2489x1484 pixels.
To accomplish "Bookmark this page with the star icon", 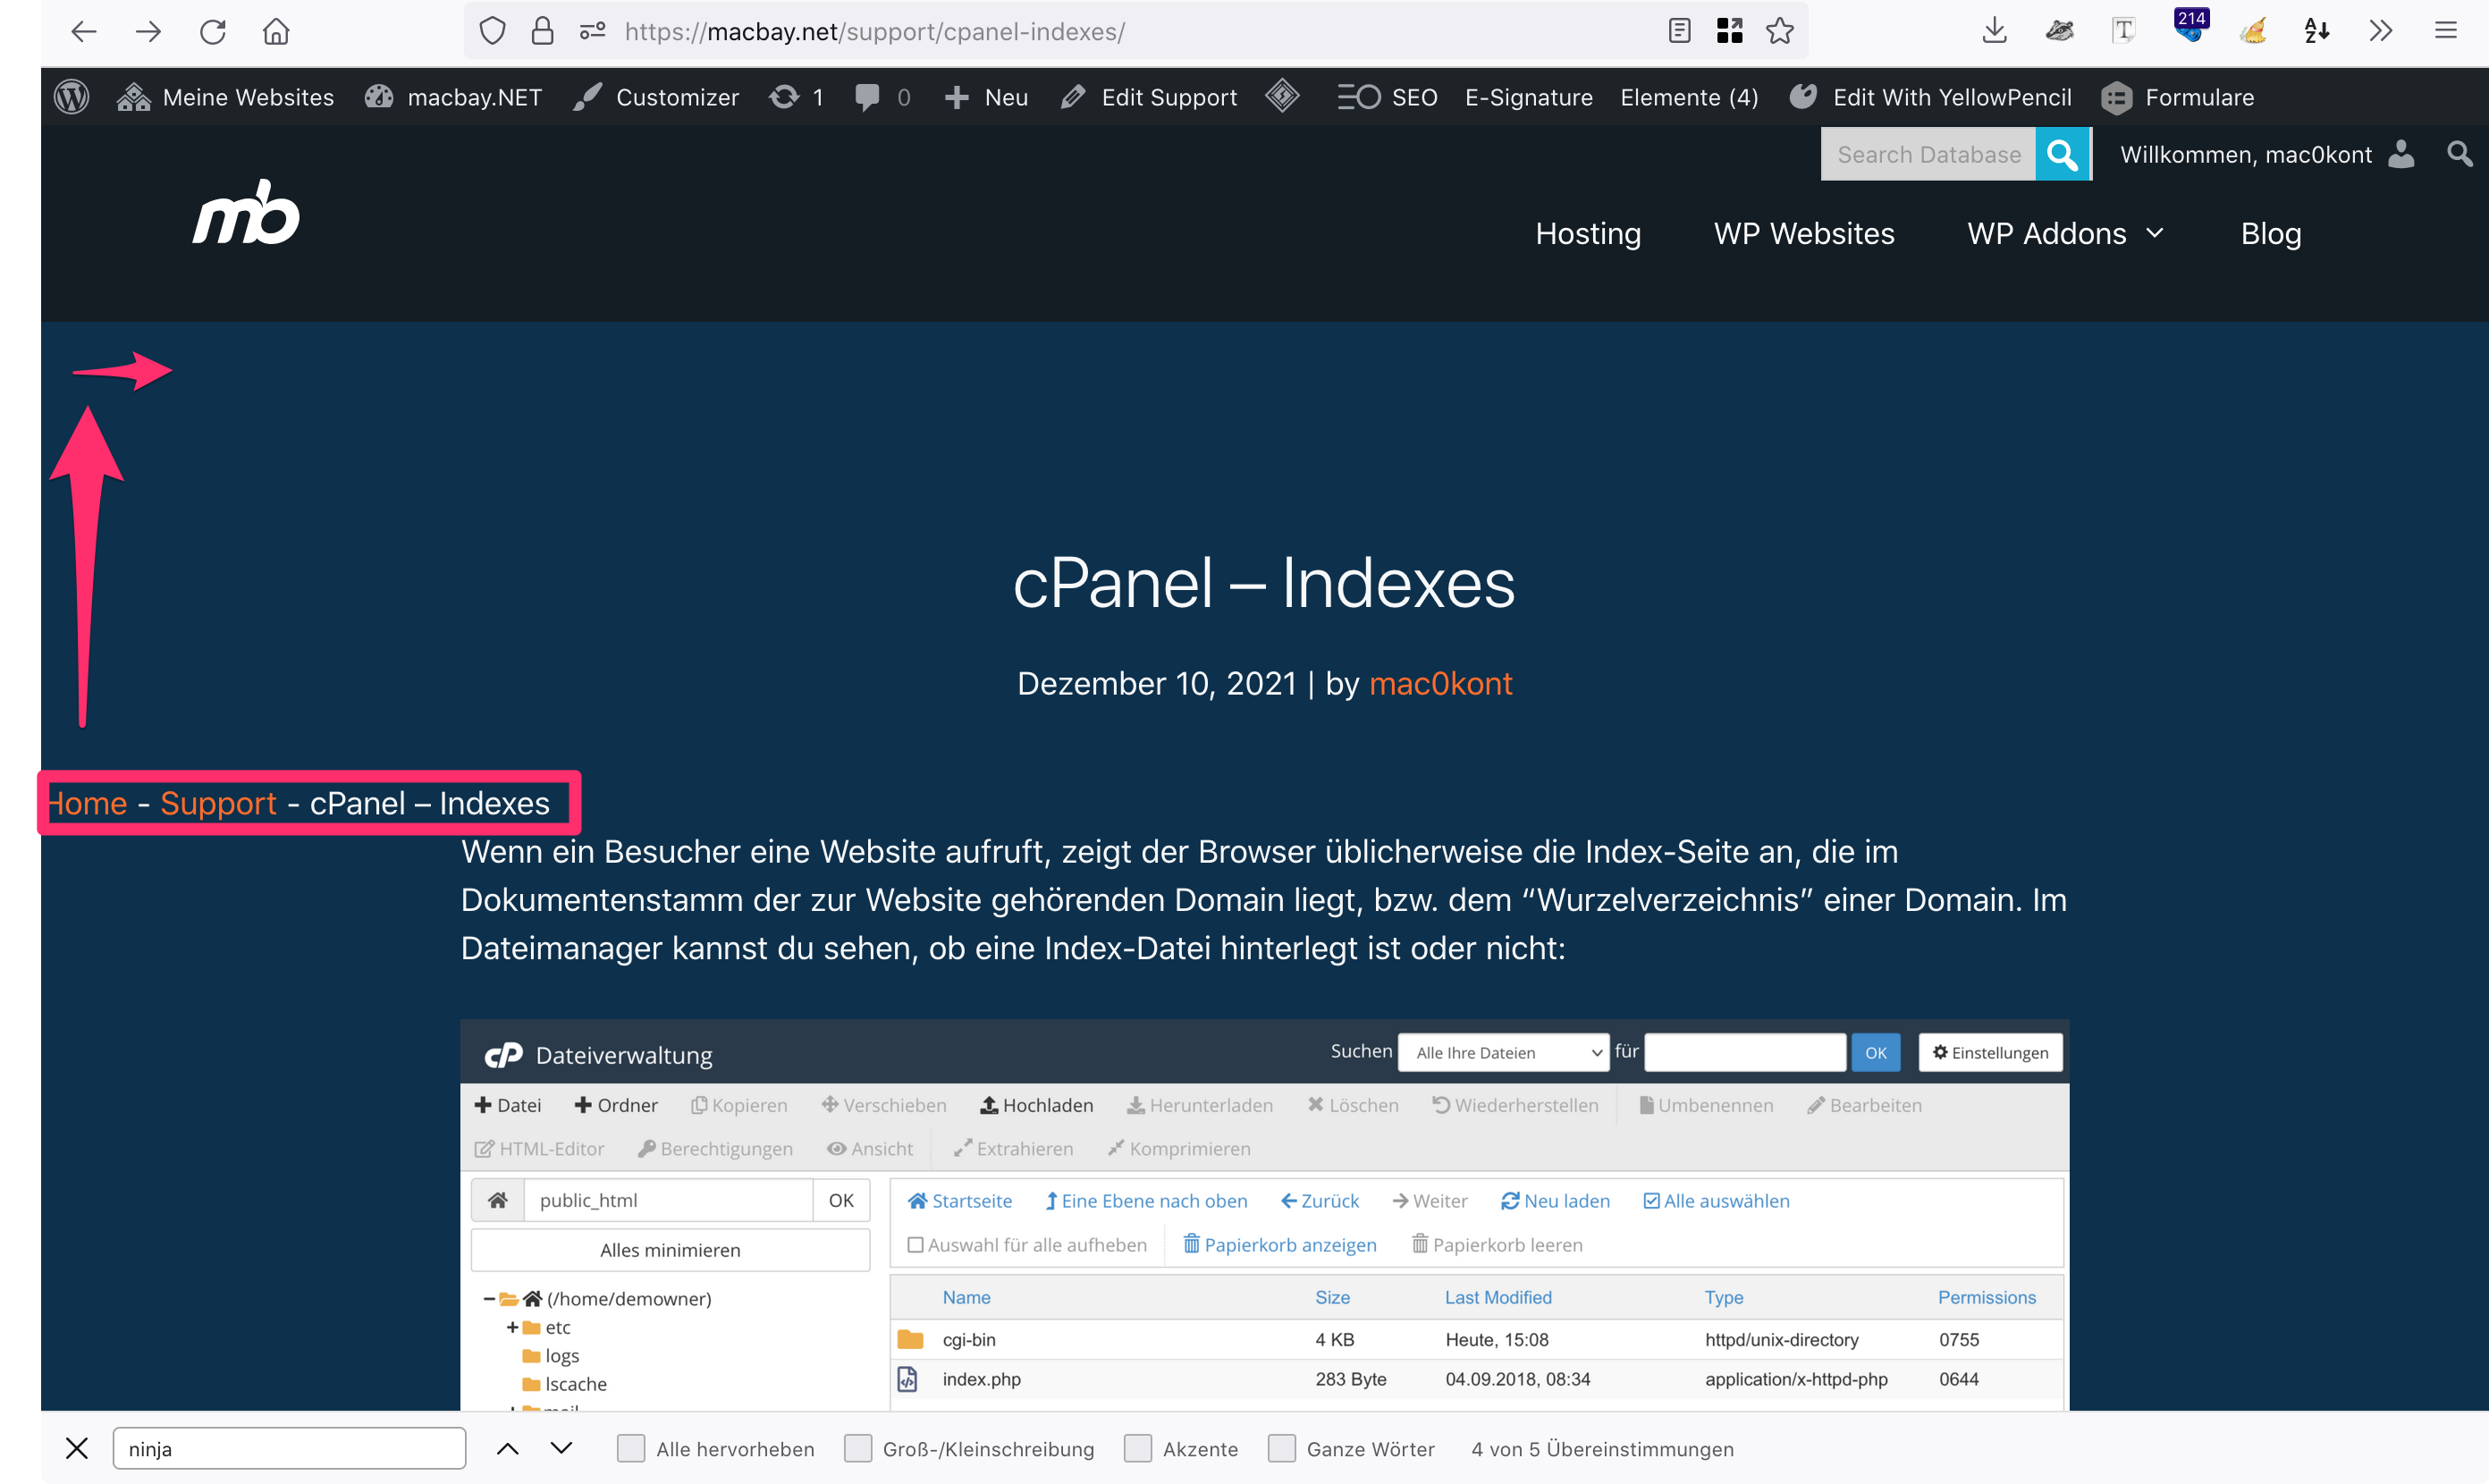I will click(1780, 31).
